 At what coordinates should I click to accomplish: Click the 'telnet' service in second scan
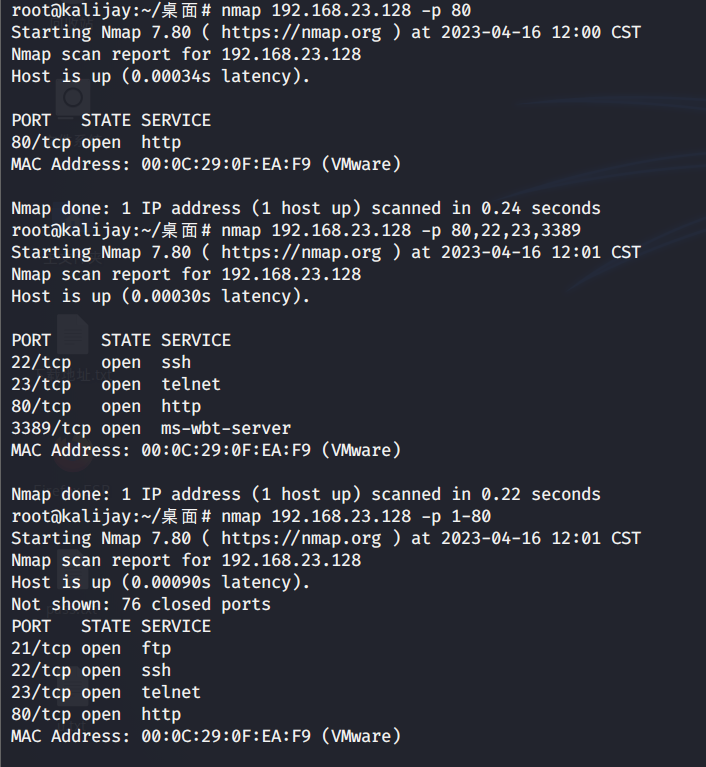[x=191, y=384]
